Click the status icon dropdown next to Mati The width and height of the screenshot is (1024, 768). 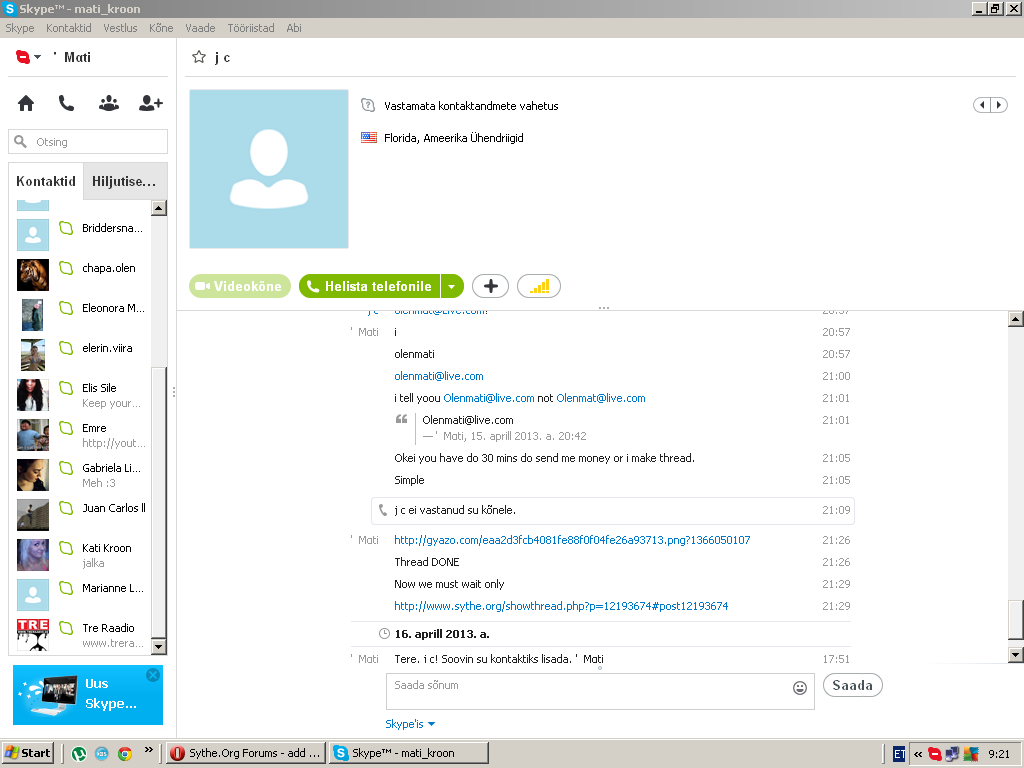(x=28, y=57)
